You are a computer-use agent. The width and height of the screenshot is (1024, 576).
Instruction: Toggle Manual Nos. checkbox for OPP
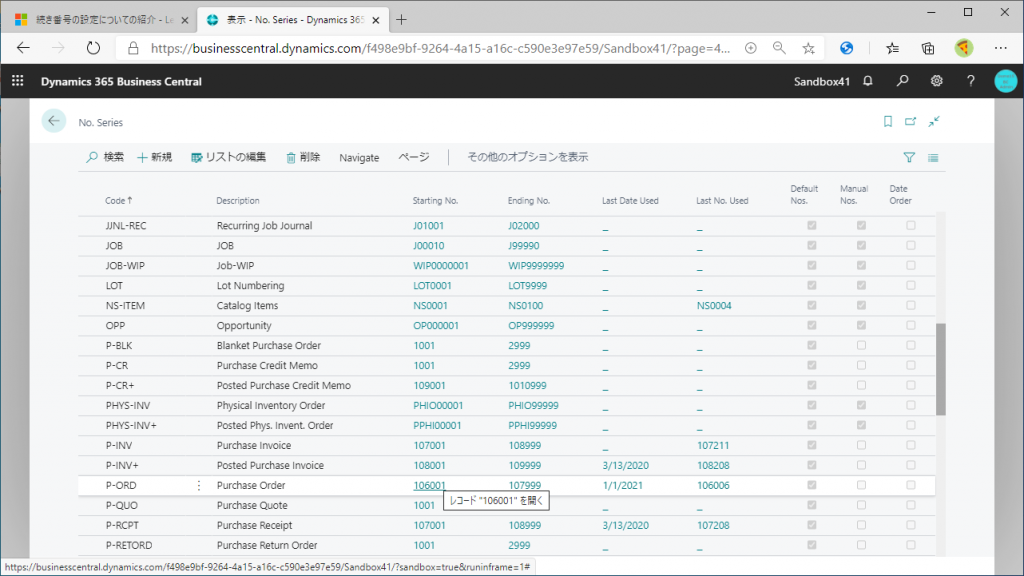(x=861, y=325)
